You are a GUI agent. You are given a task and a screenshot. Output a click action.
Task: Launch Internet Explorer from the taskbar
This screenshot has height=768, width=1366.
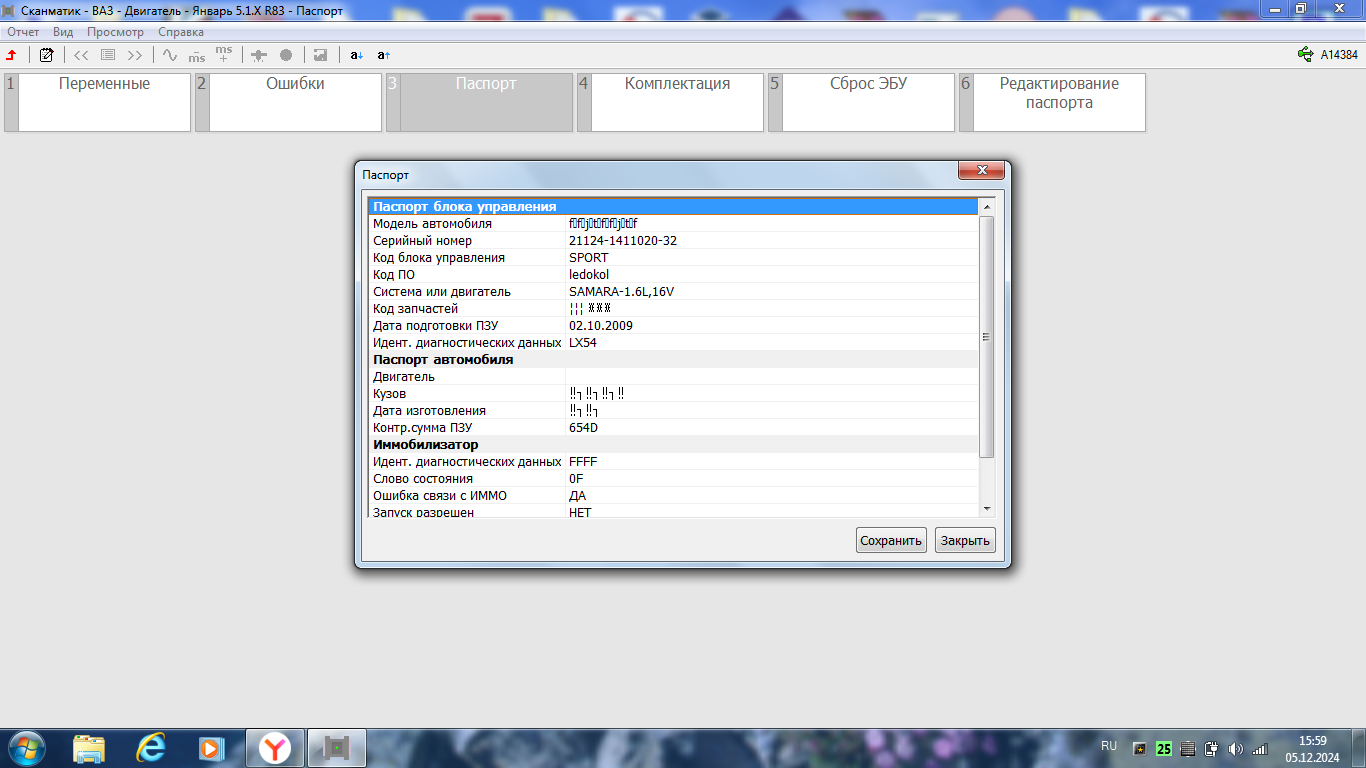tap(151, 747)
